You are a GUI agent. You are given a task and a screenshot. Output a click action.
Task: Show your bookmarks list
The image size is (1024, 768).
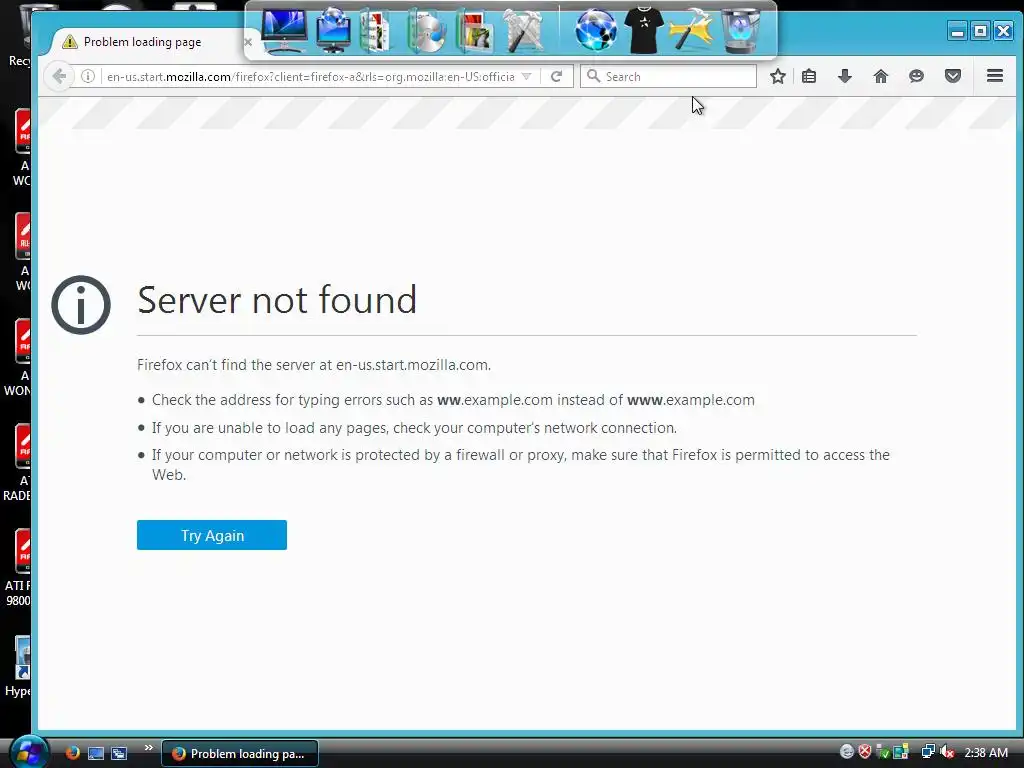pos(808,76)
